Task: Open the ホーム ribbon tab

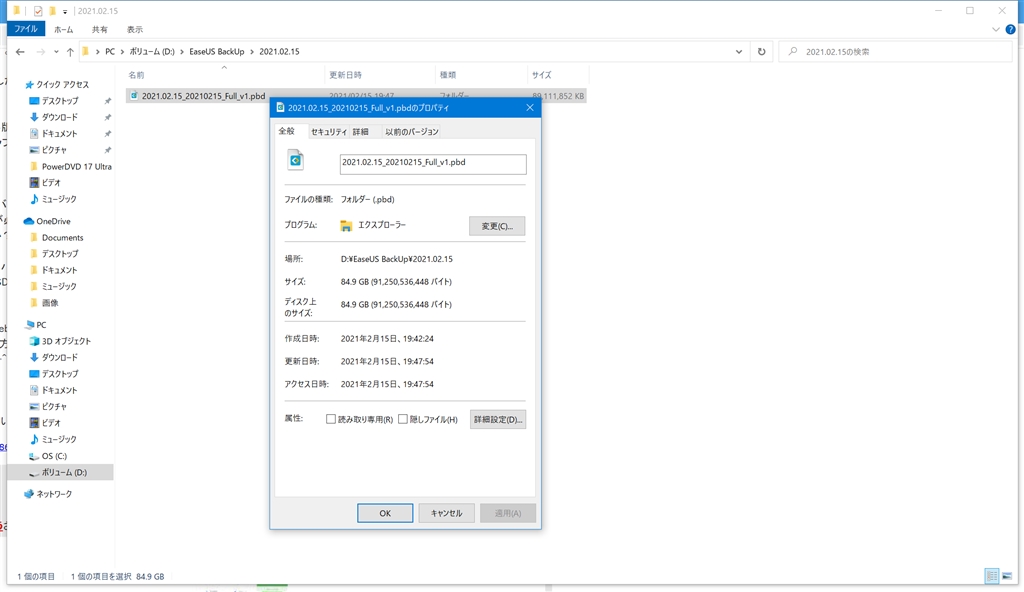Action: point(63,29)
